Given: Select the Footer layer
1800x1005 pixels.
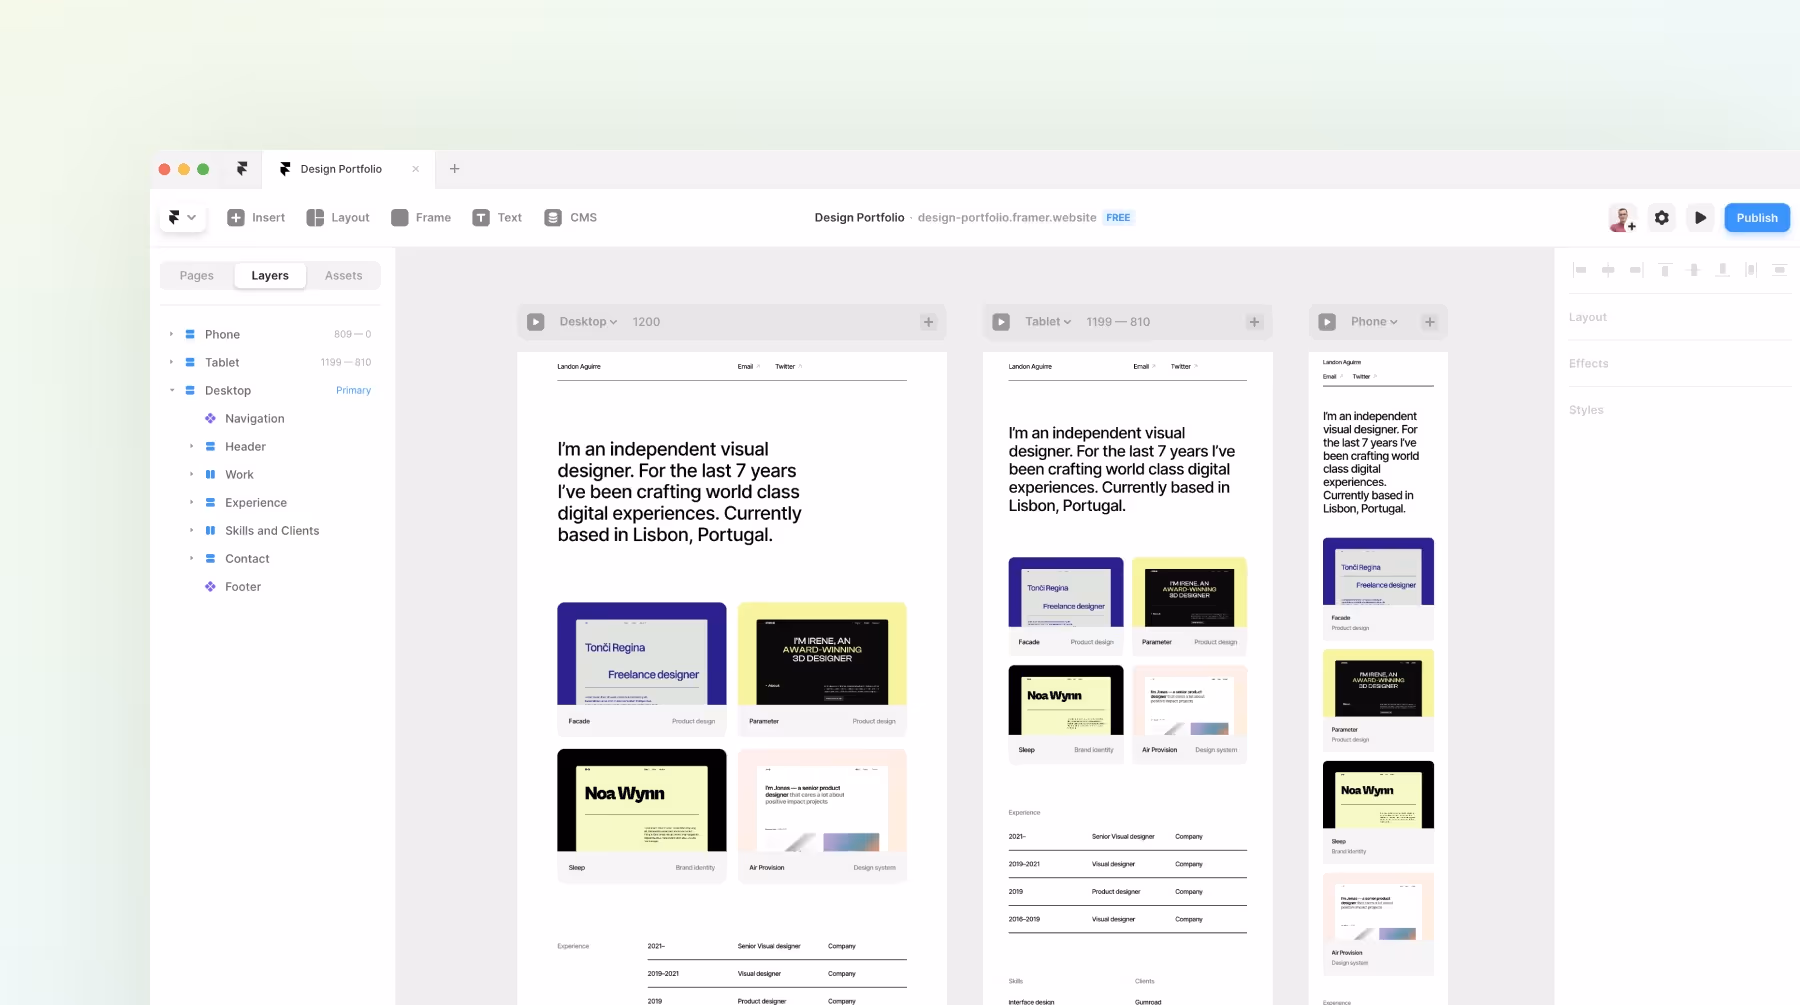Looking at the screenshot, I should [242, 586].
